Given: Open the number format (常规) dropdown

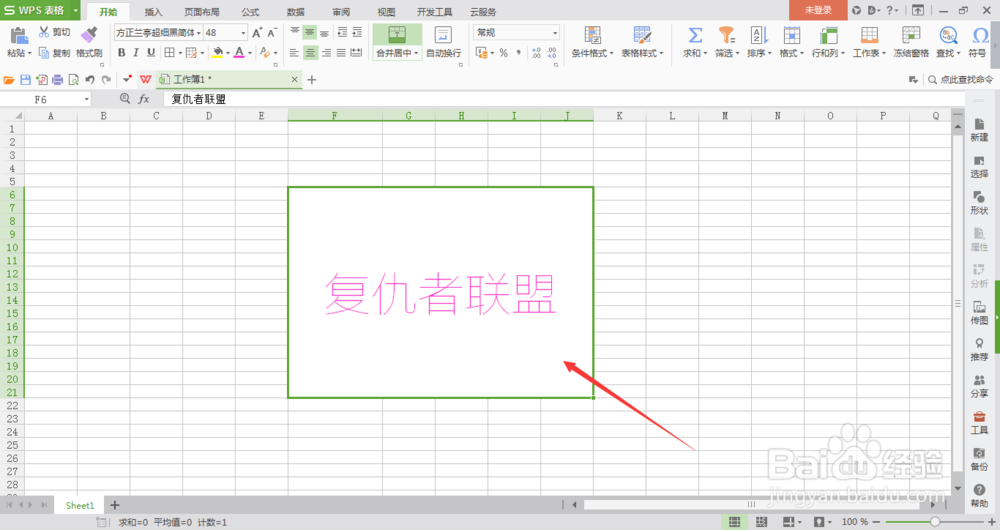Looking at the screenshot, I should click(x=555, y=33).
